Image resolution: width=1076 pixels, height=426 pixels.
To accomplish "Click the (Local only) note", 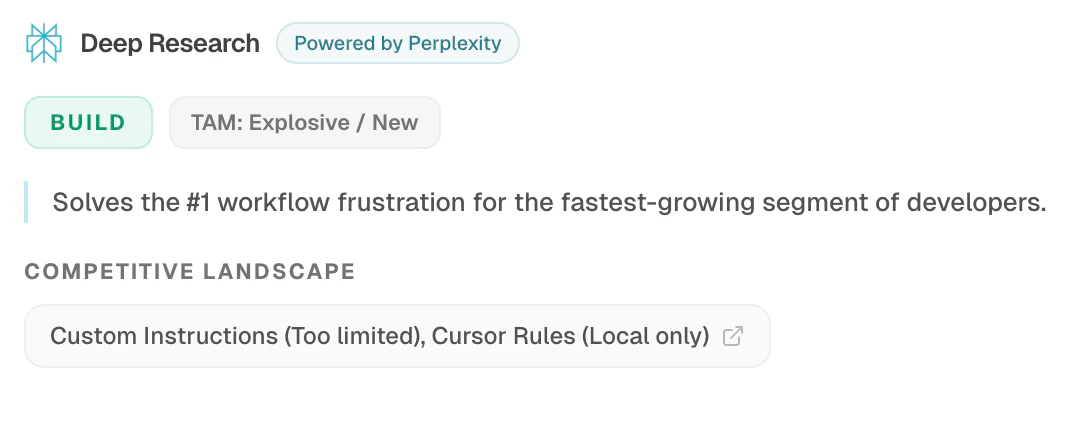I will tap(646, 336).
